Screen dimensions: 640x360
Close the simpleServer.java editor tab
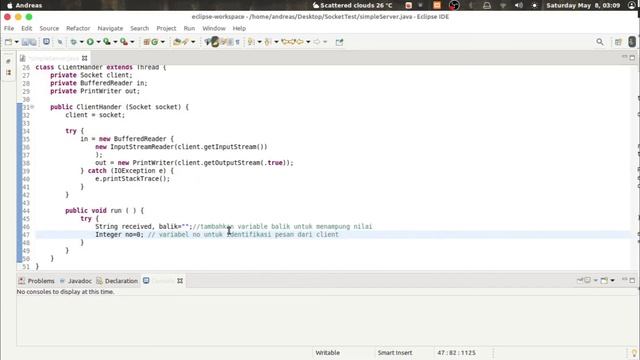[84, 58]
